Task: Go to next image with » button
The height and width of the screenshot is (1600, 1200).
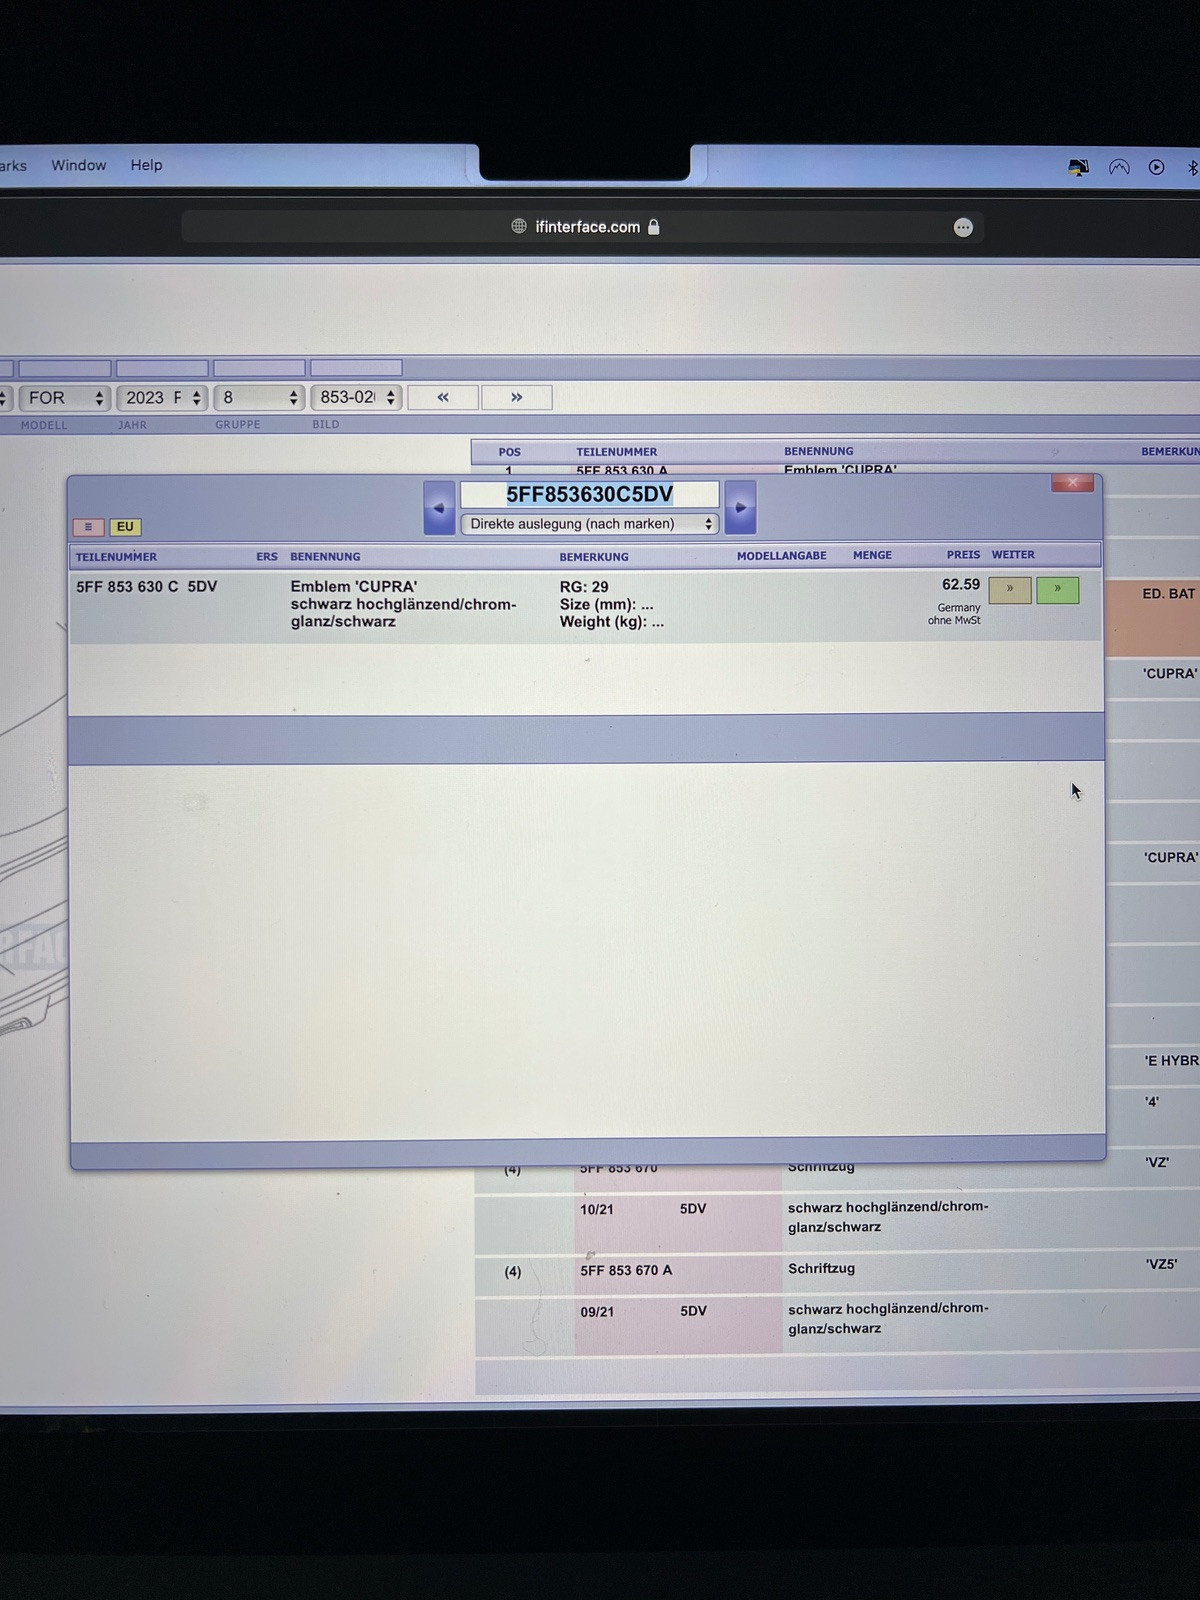Action: pyautogui.click(x=516, y=398)
